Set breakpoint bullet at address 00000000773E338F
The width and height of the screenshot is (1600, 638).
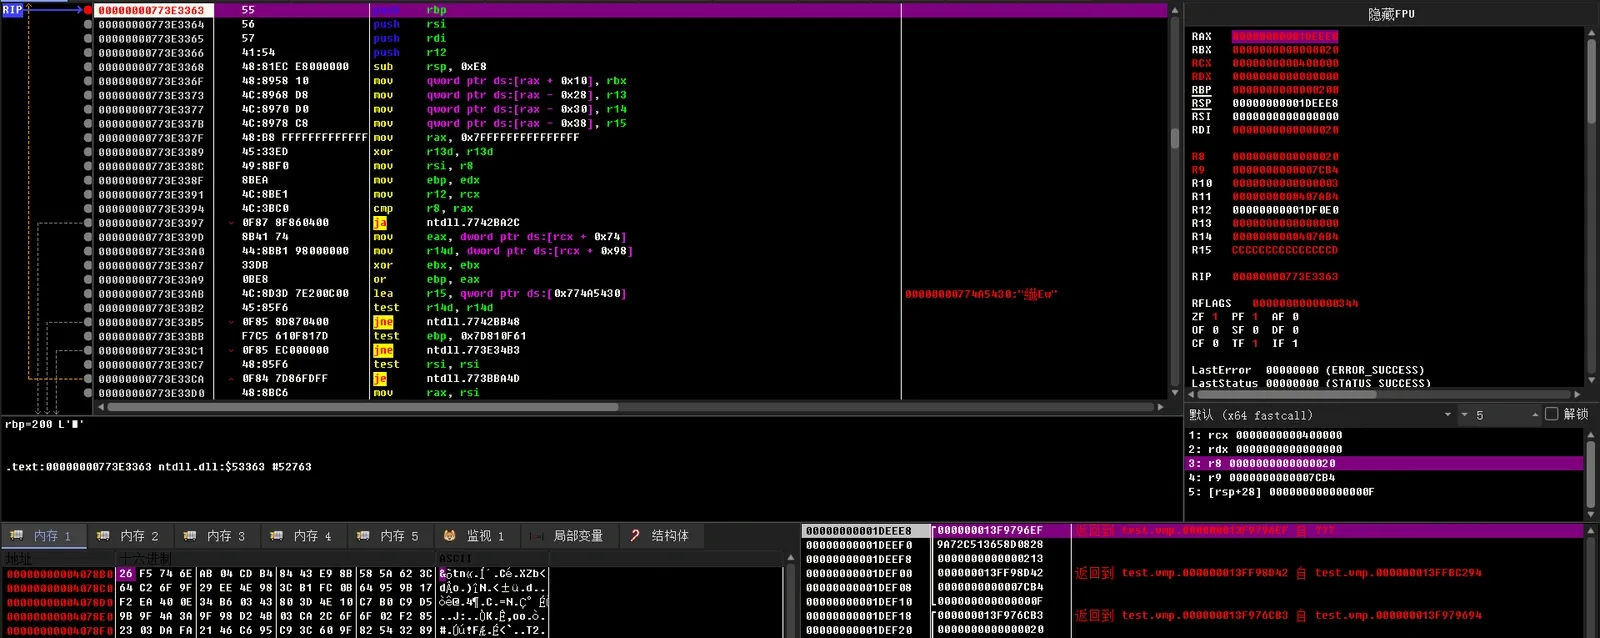[x=88, y=180]
